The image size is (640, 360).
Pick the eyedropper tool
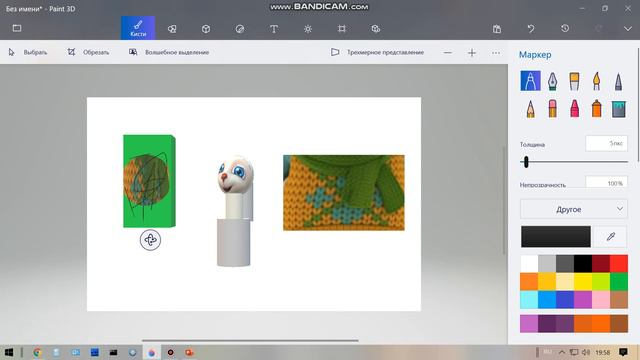610,236
